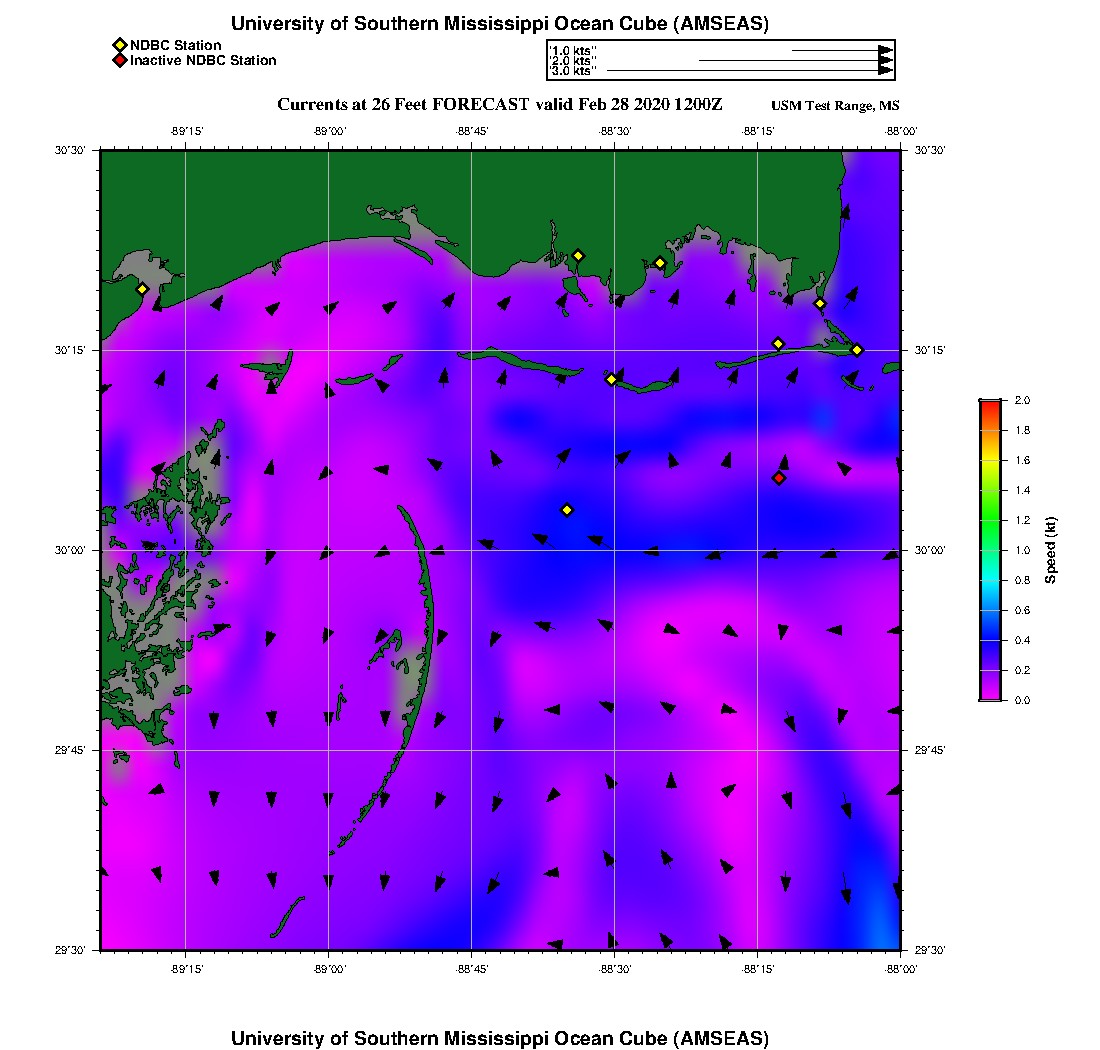This screenshot has height=1050, width=1100.
Task: Click the red diamond icon in the legend
Action: (x=119, y=61)
